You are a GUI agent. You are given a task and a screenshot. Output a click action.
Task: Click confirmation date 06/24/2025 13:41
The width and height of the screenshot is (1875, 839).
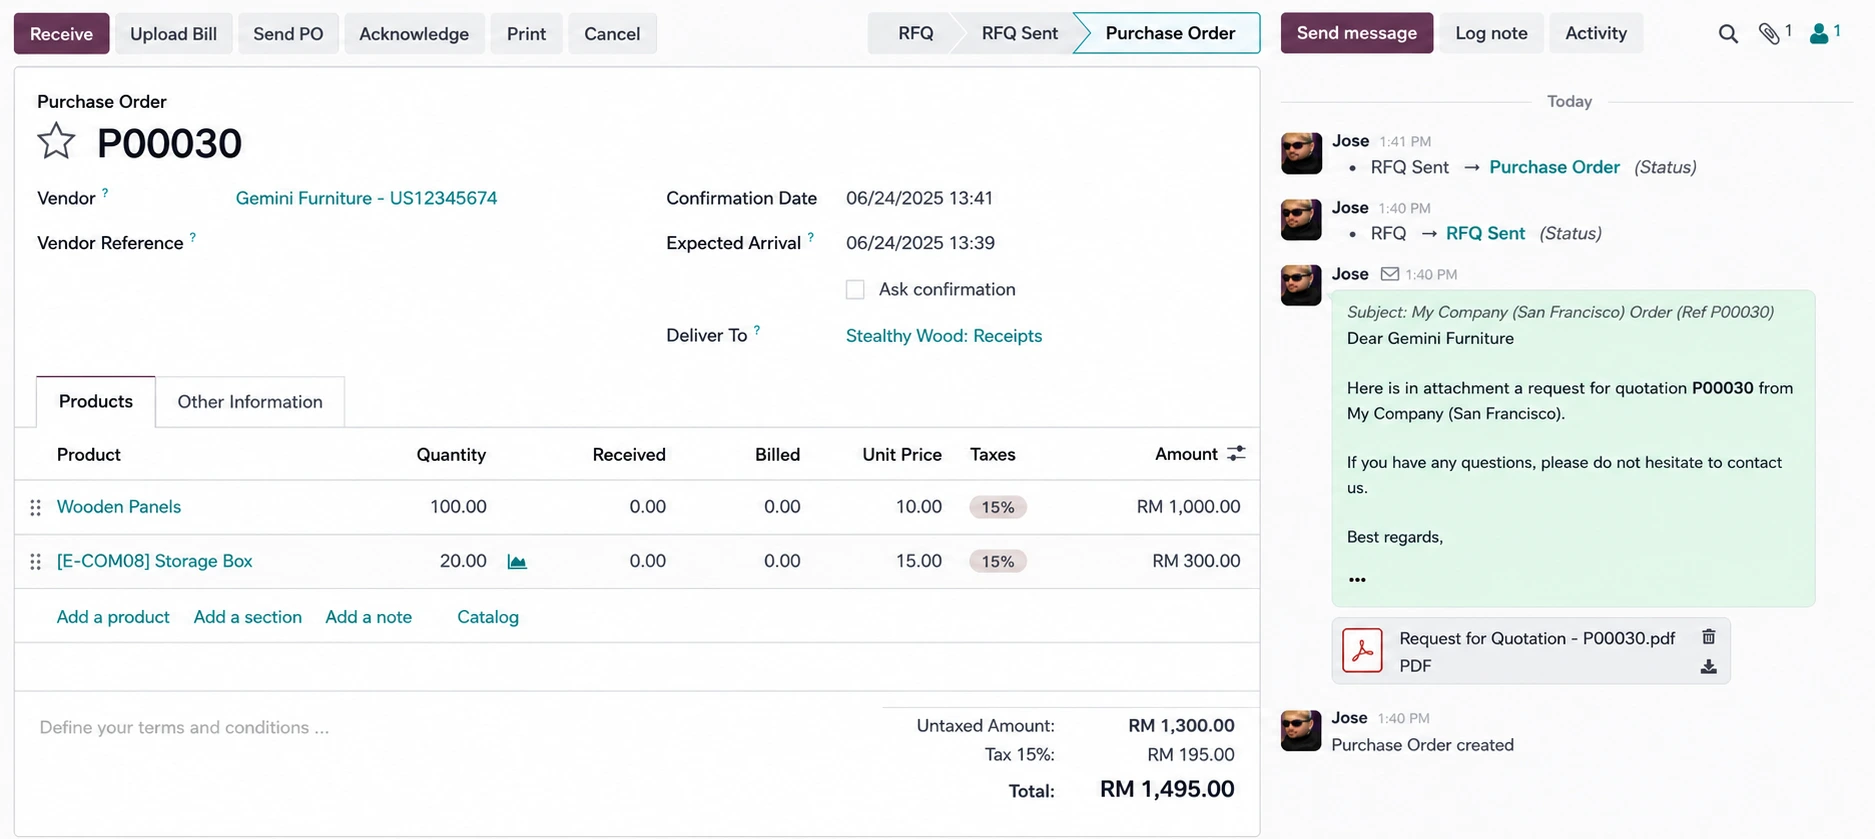pos(919,198)
